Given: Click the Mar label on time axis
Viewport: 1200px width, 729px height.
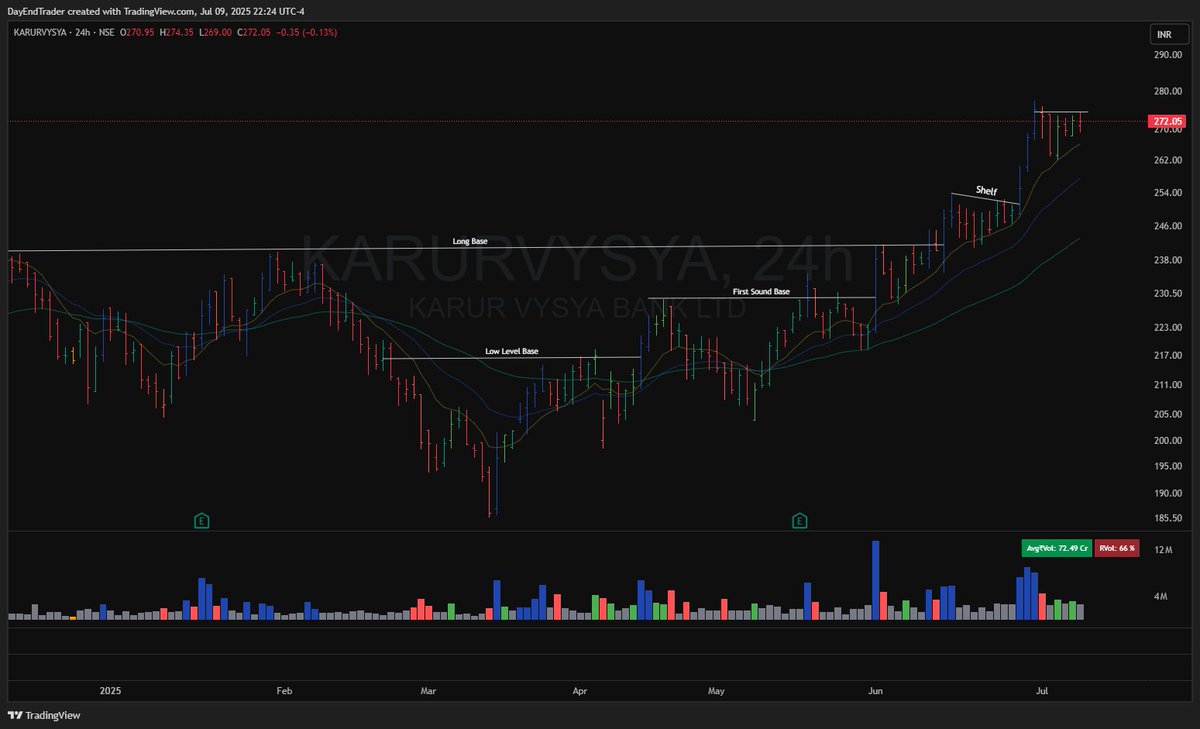Looking at the screenshot, I should point(429,691).
